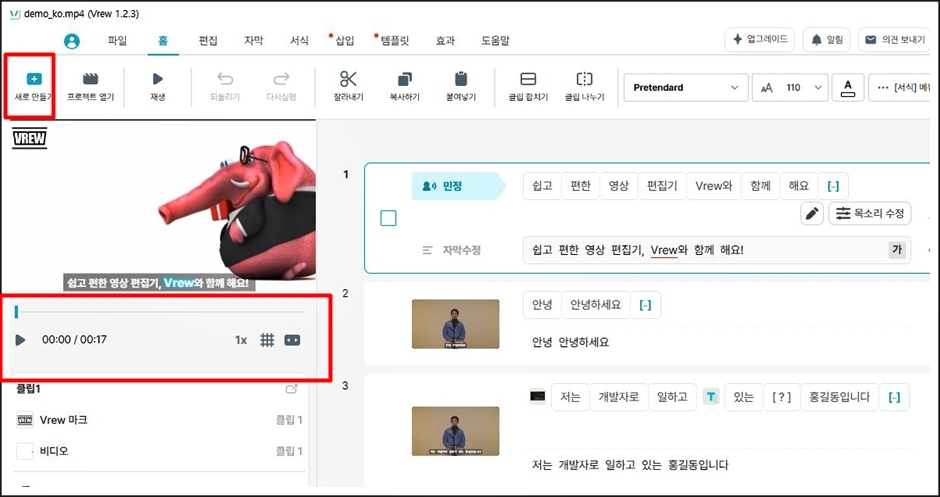Copy with the 복사하기 icon
940x497 pixels.
point(405,79)
